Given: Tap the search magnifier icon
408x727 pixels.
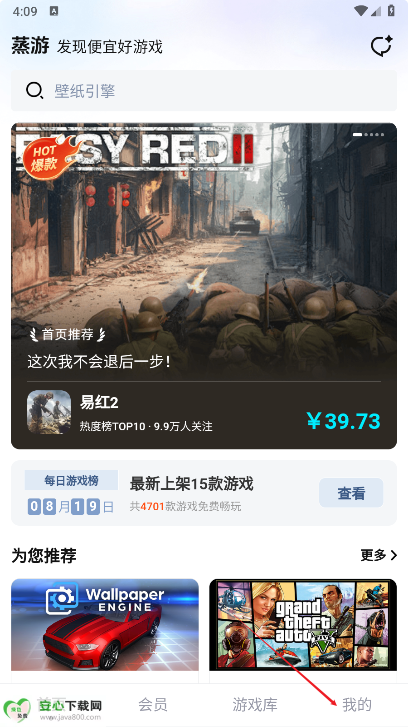Looking at the screenshot, I should [34, 90].
